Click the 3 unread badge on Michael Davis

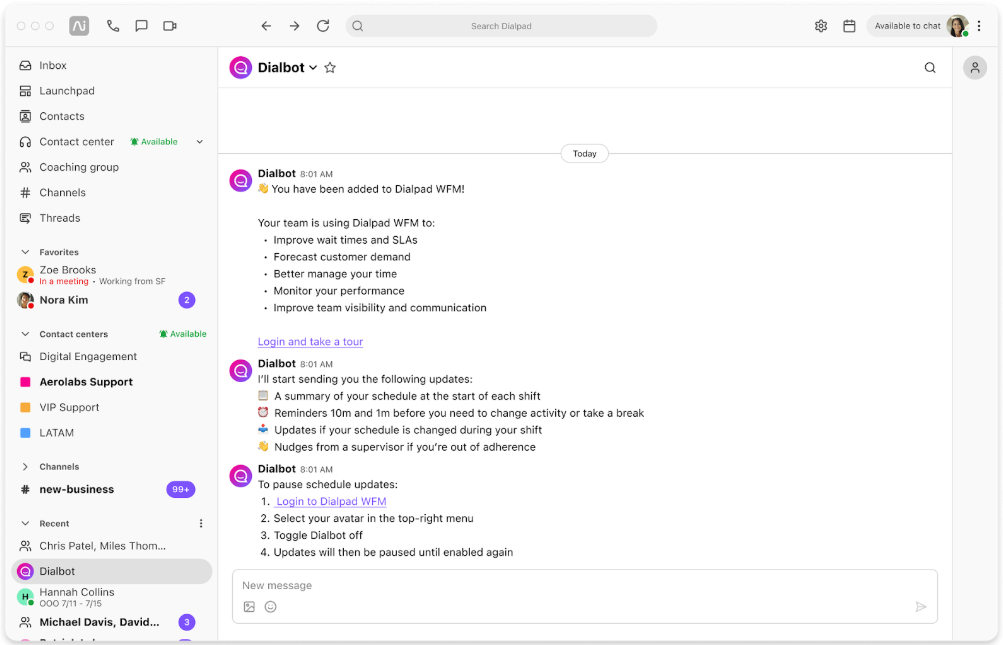click(x=187, y=622)
